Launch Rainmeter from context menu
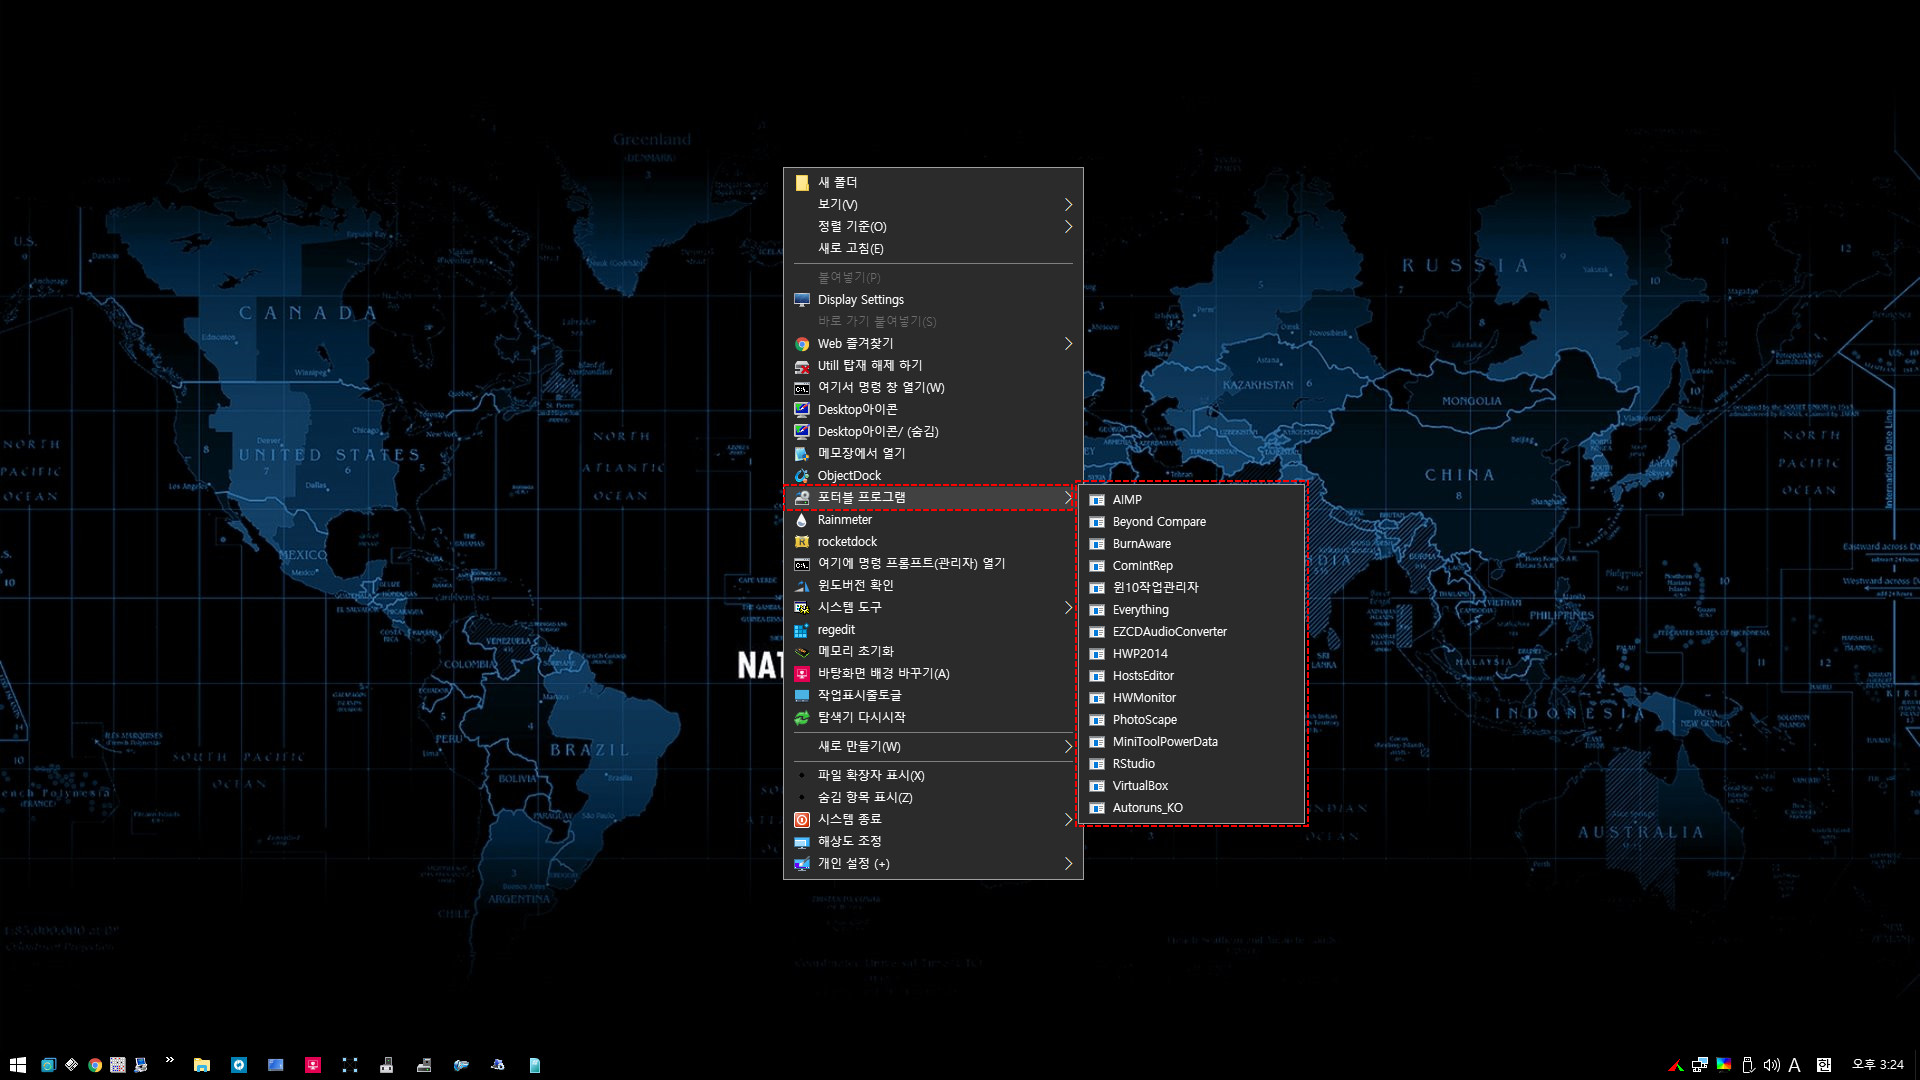Screen dimensions: 1920x1080 [x=933, y=519]
